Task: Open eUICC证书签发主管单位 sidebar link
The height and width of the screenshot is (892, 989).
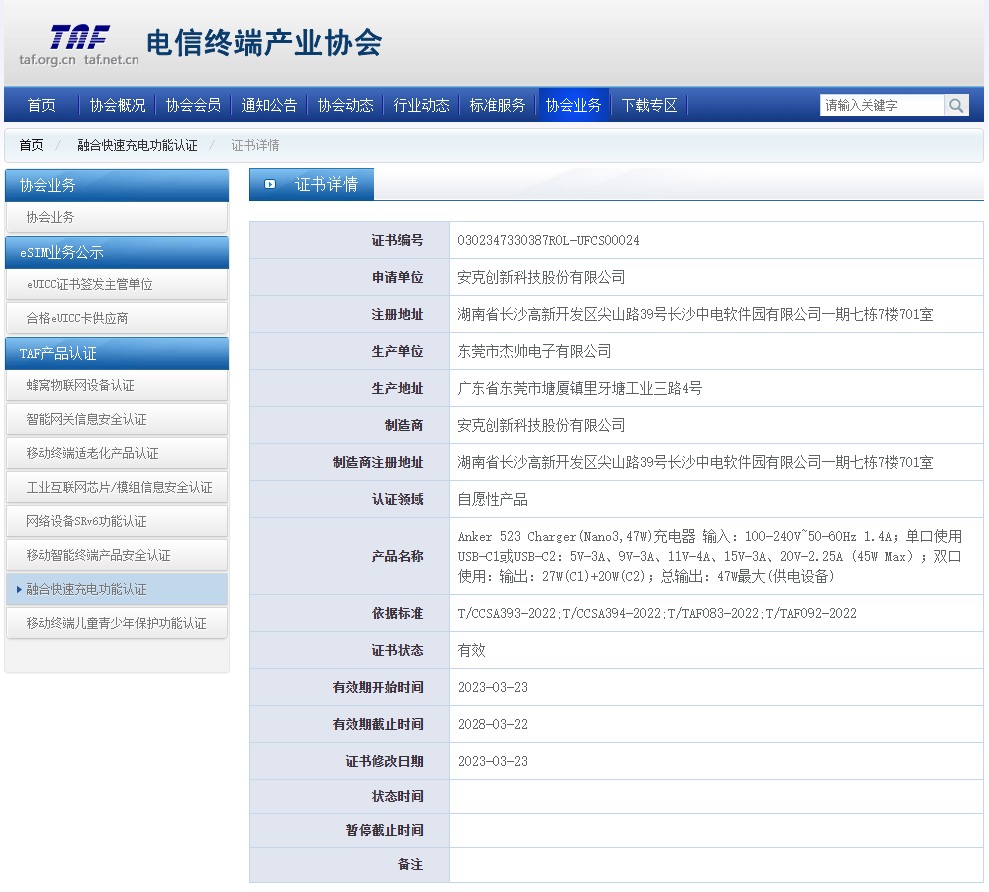Action: (x=117, y=285)
